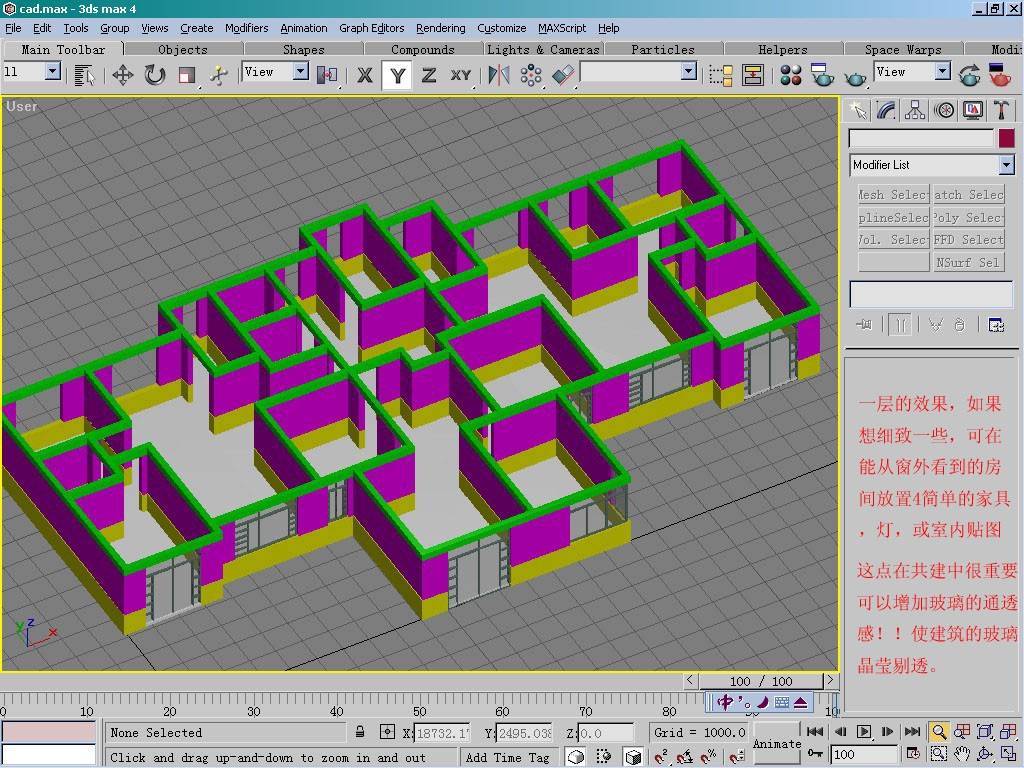Open the Graph Editors menu

372,28
